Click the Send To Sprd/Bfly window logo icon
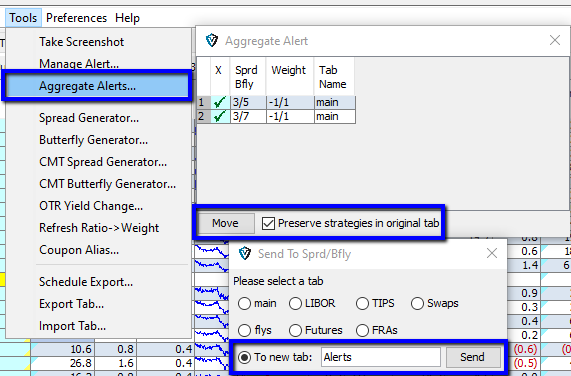The width and height of the screenshot is (571, 376). click(245, 253)
